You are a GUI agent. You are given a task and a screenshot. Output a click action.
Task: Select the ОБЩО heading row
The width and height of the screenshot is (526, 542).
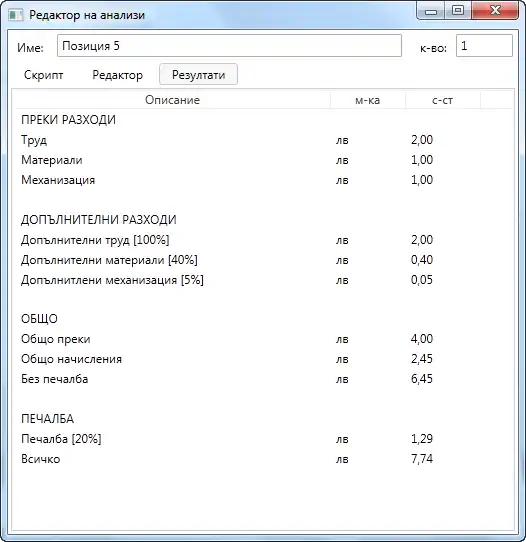[x=263, y=319]
